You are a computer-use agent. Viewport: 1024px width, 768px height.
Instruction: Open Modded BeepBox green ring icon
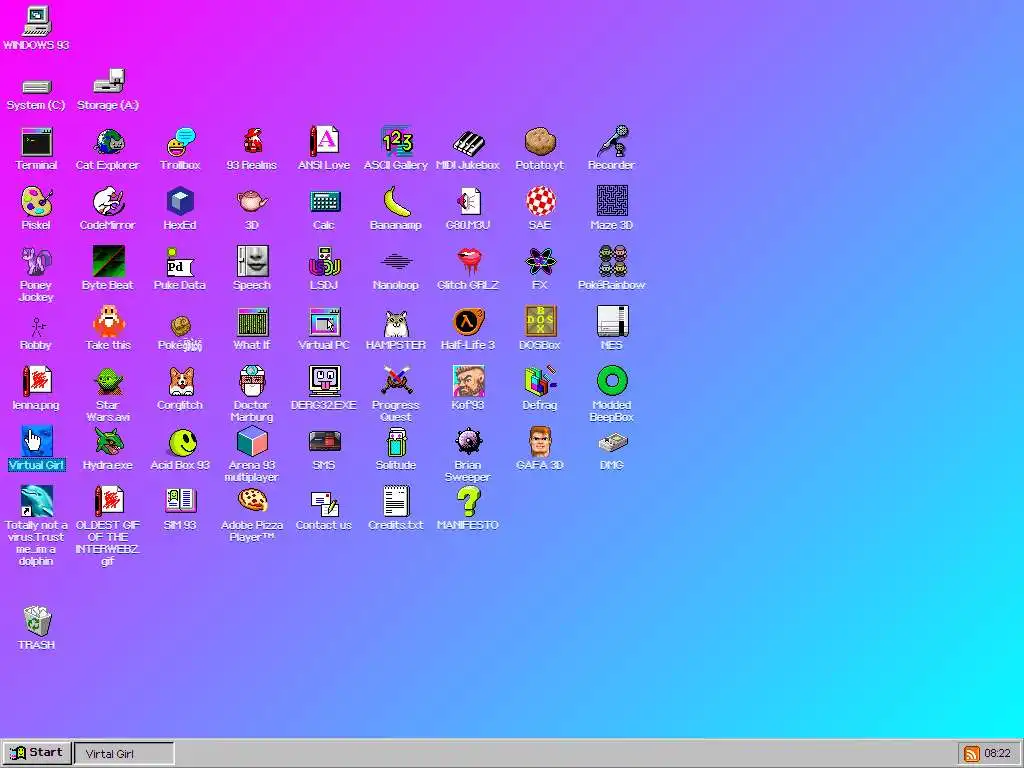tap(611, 383)
